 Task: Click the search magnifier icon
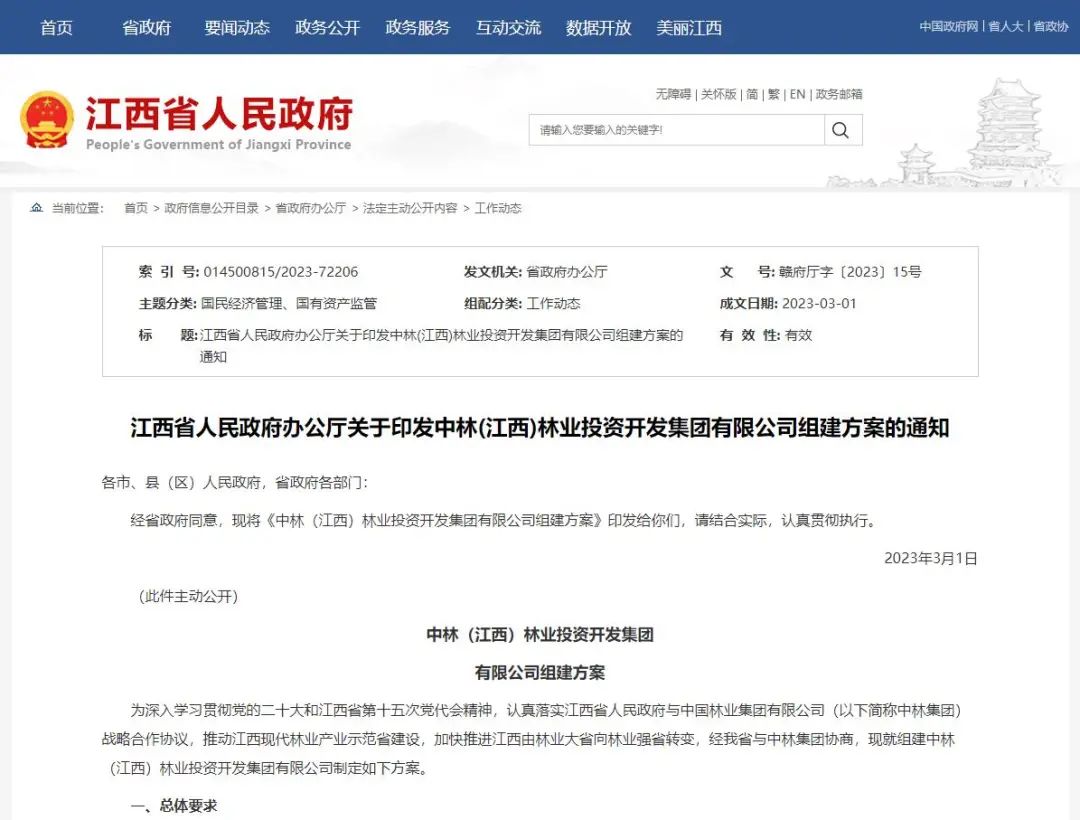[840, 130]
